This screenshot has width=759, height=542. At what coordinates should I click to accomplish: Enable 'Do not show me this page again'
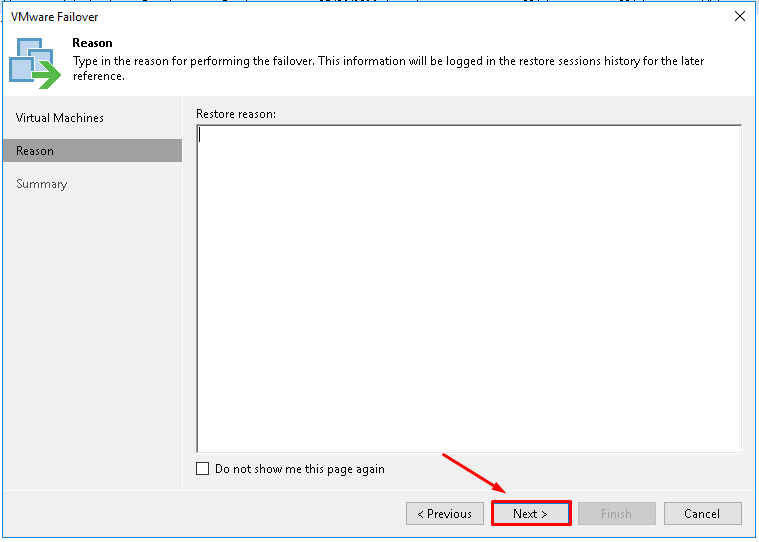pyautogui.click(x=202, y=468)
